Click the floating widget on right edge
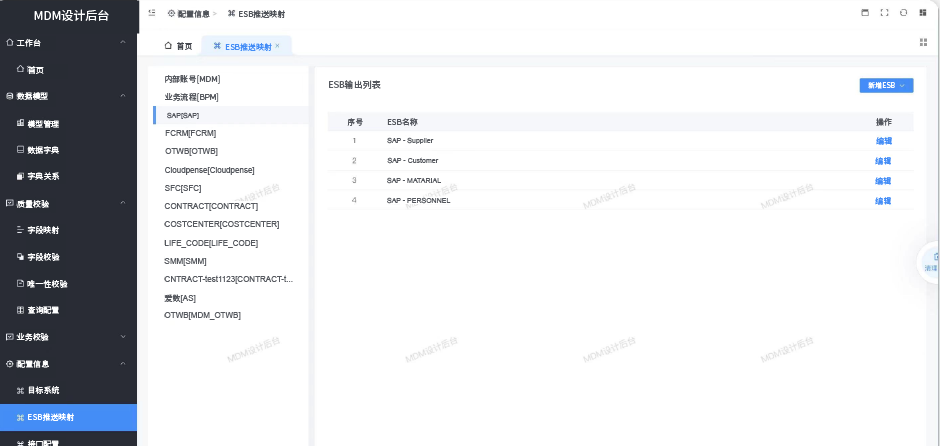This screenshot has width=940, height=446. click(x=931, y=261)
